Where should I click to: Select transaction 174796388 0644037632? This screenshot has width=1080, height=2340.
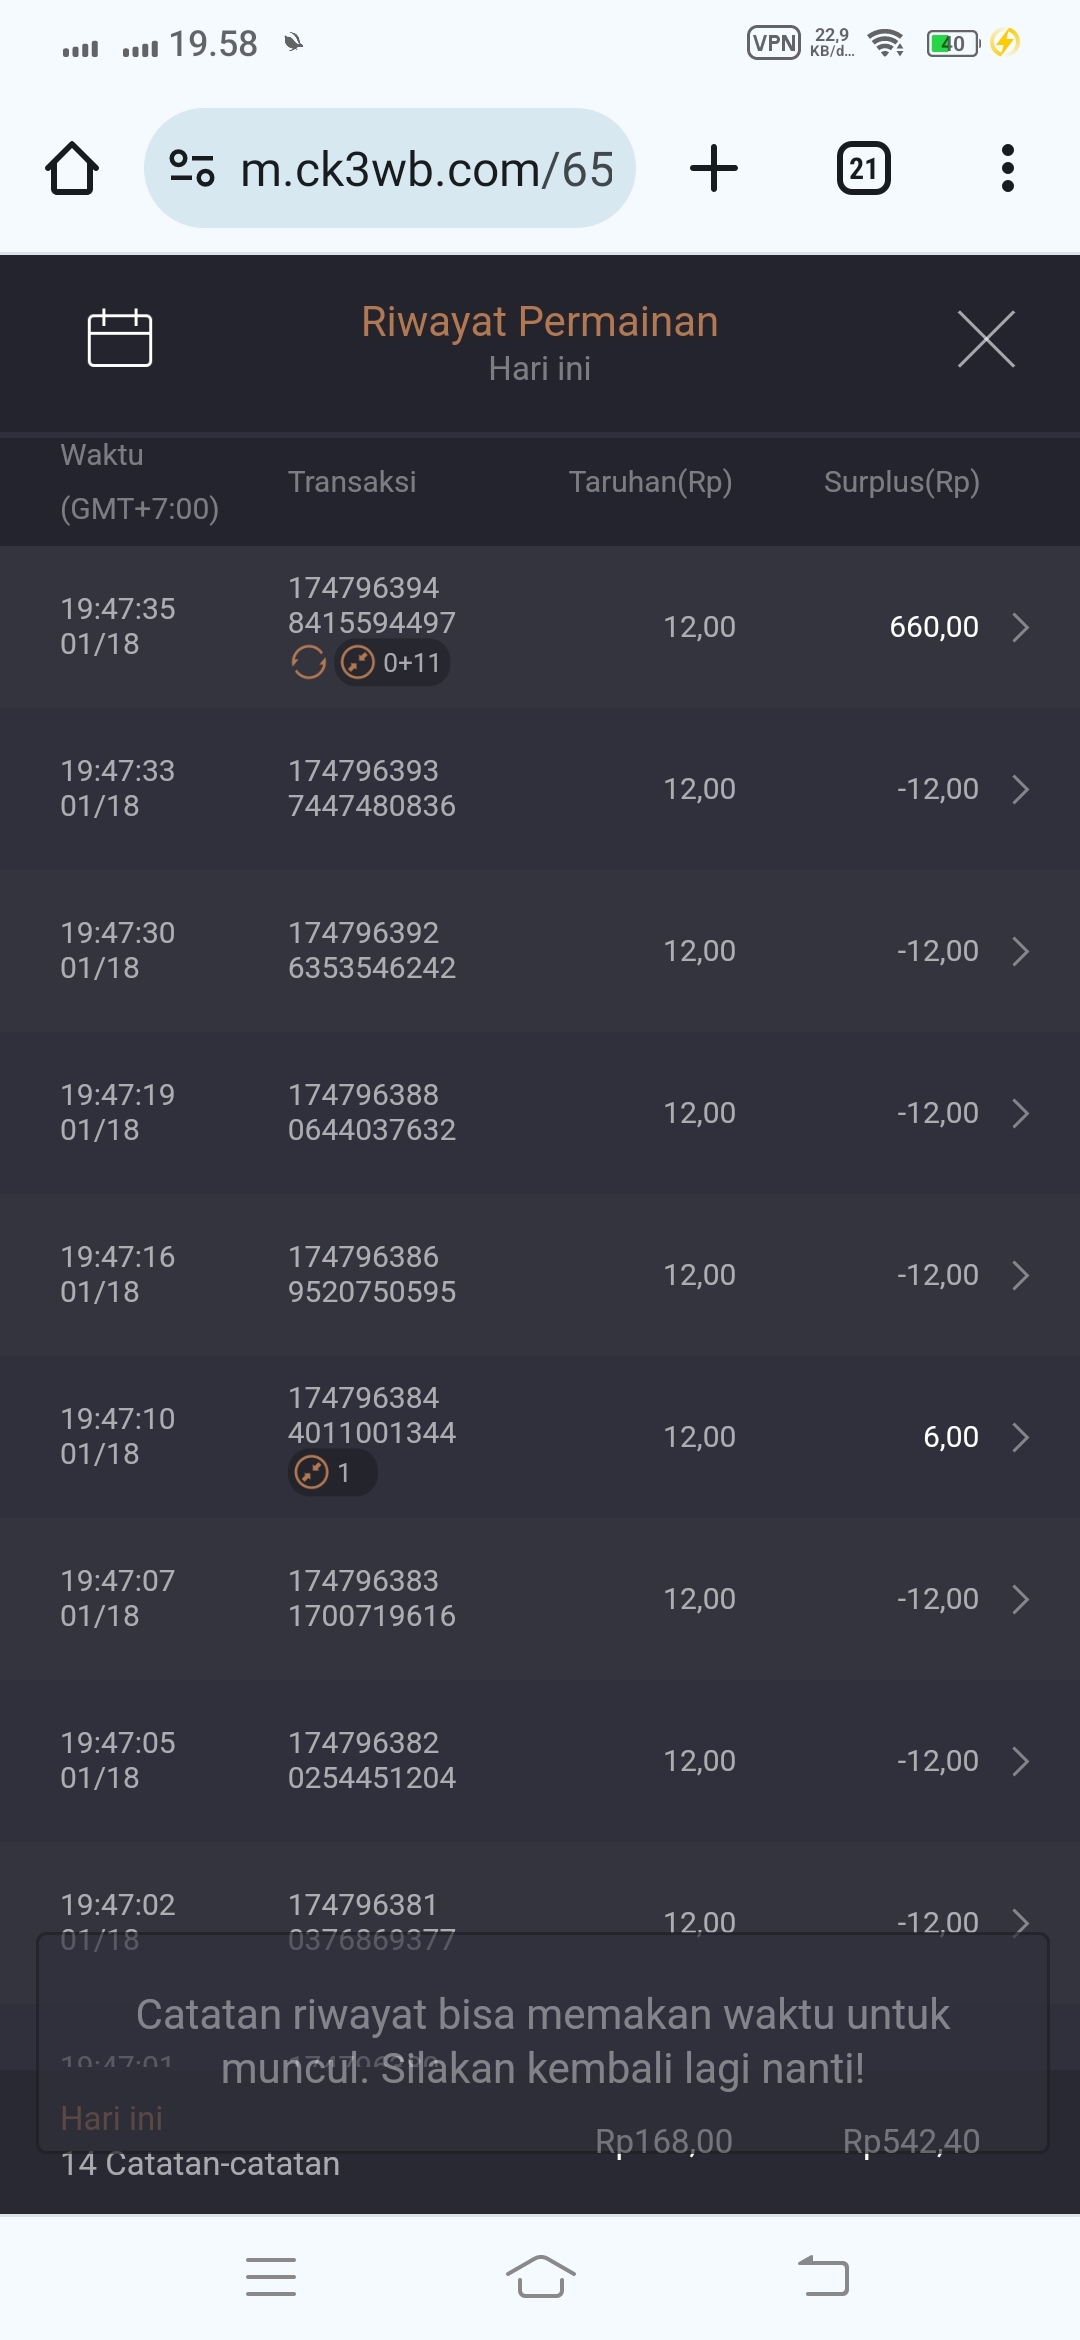coord(372,1113)
